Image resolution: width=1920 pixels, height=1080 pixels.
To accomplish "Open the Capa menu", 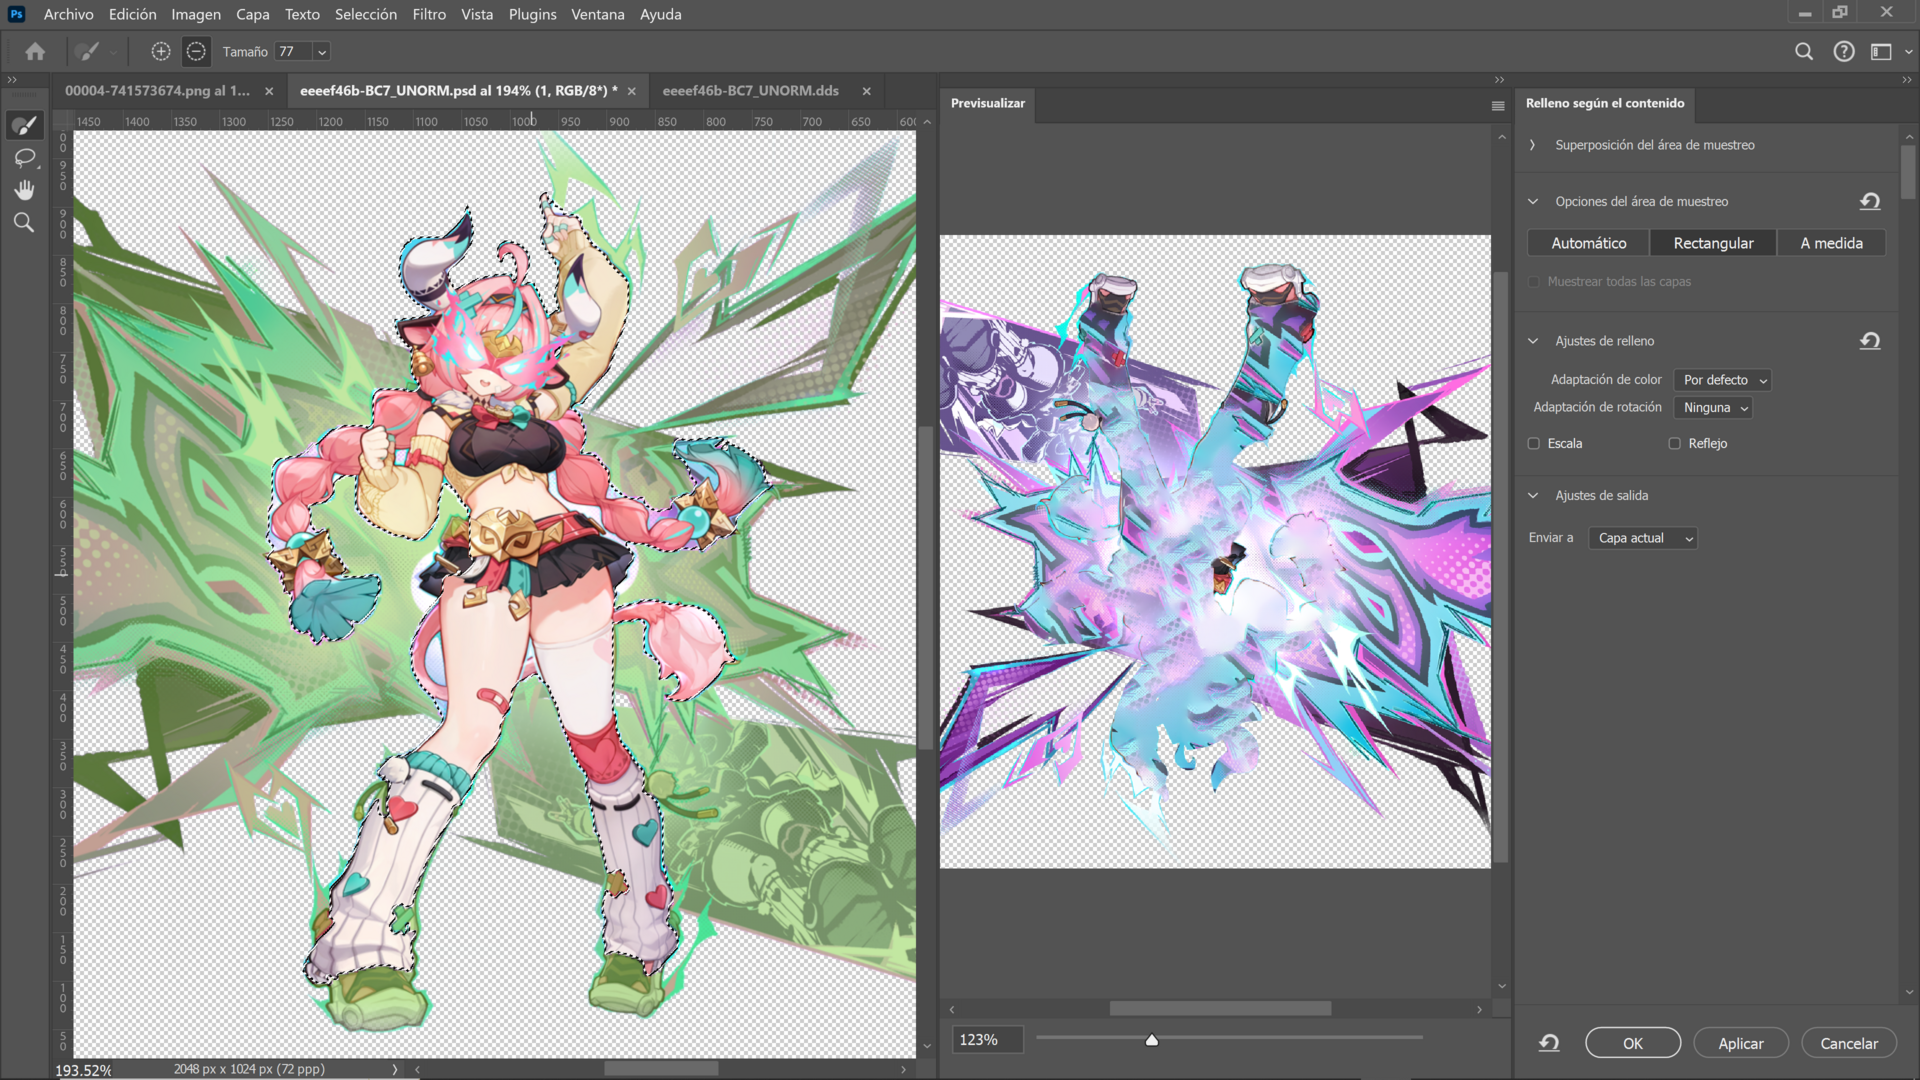I will point(253,14).
